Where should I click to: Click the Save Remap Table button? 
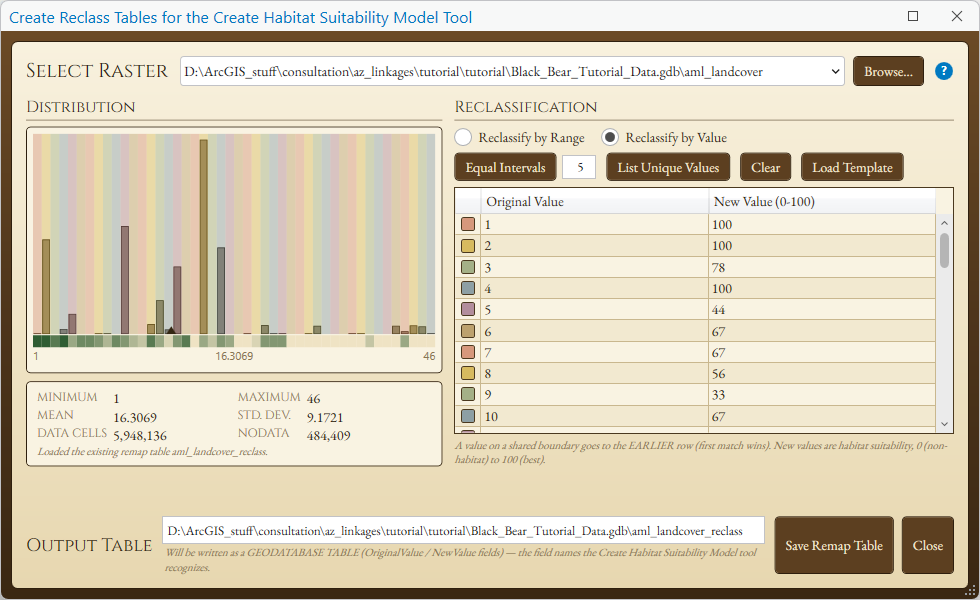[834, 545]
